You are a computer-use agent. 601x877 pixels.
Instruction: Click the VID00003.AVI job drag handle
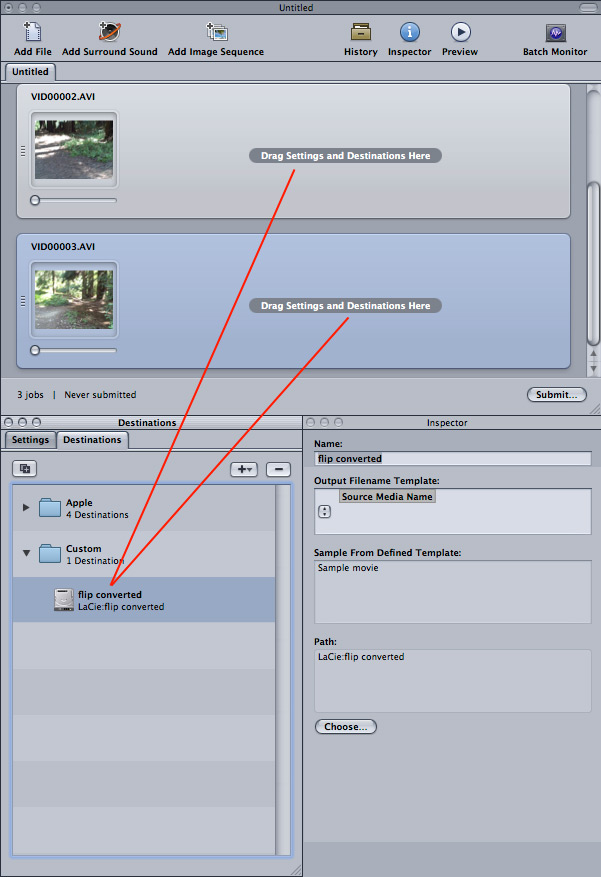(x=23, y=301)
